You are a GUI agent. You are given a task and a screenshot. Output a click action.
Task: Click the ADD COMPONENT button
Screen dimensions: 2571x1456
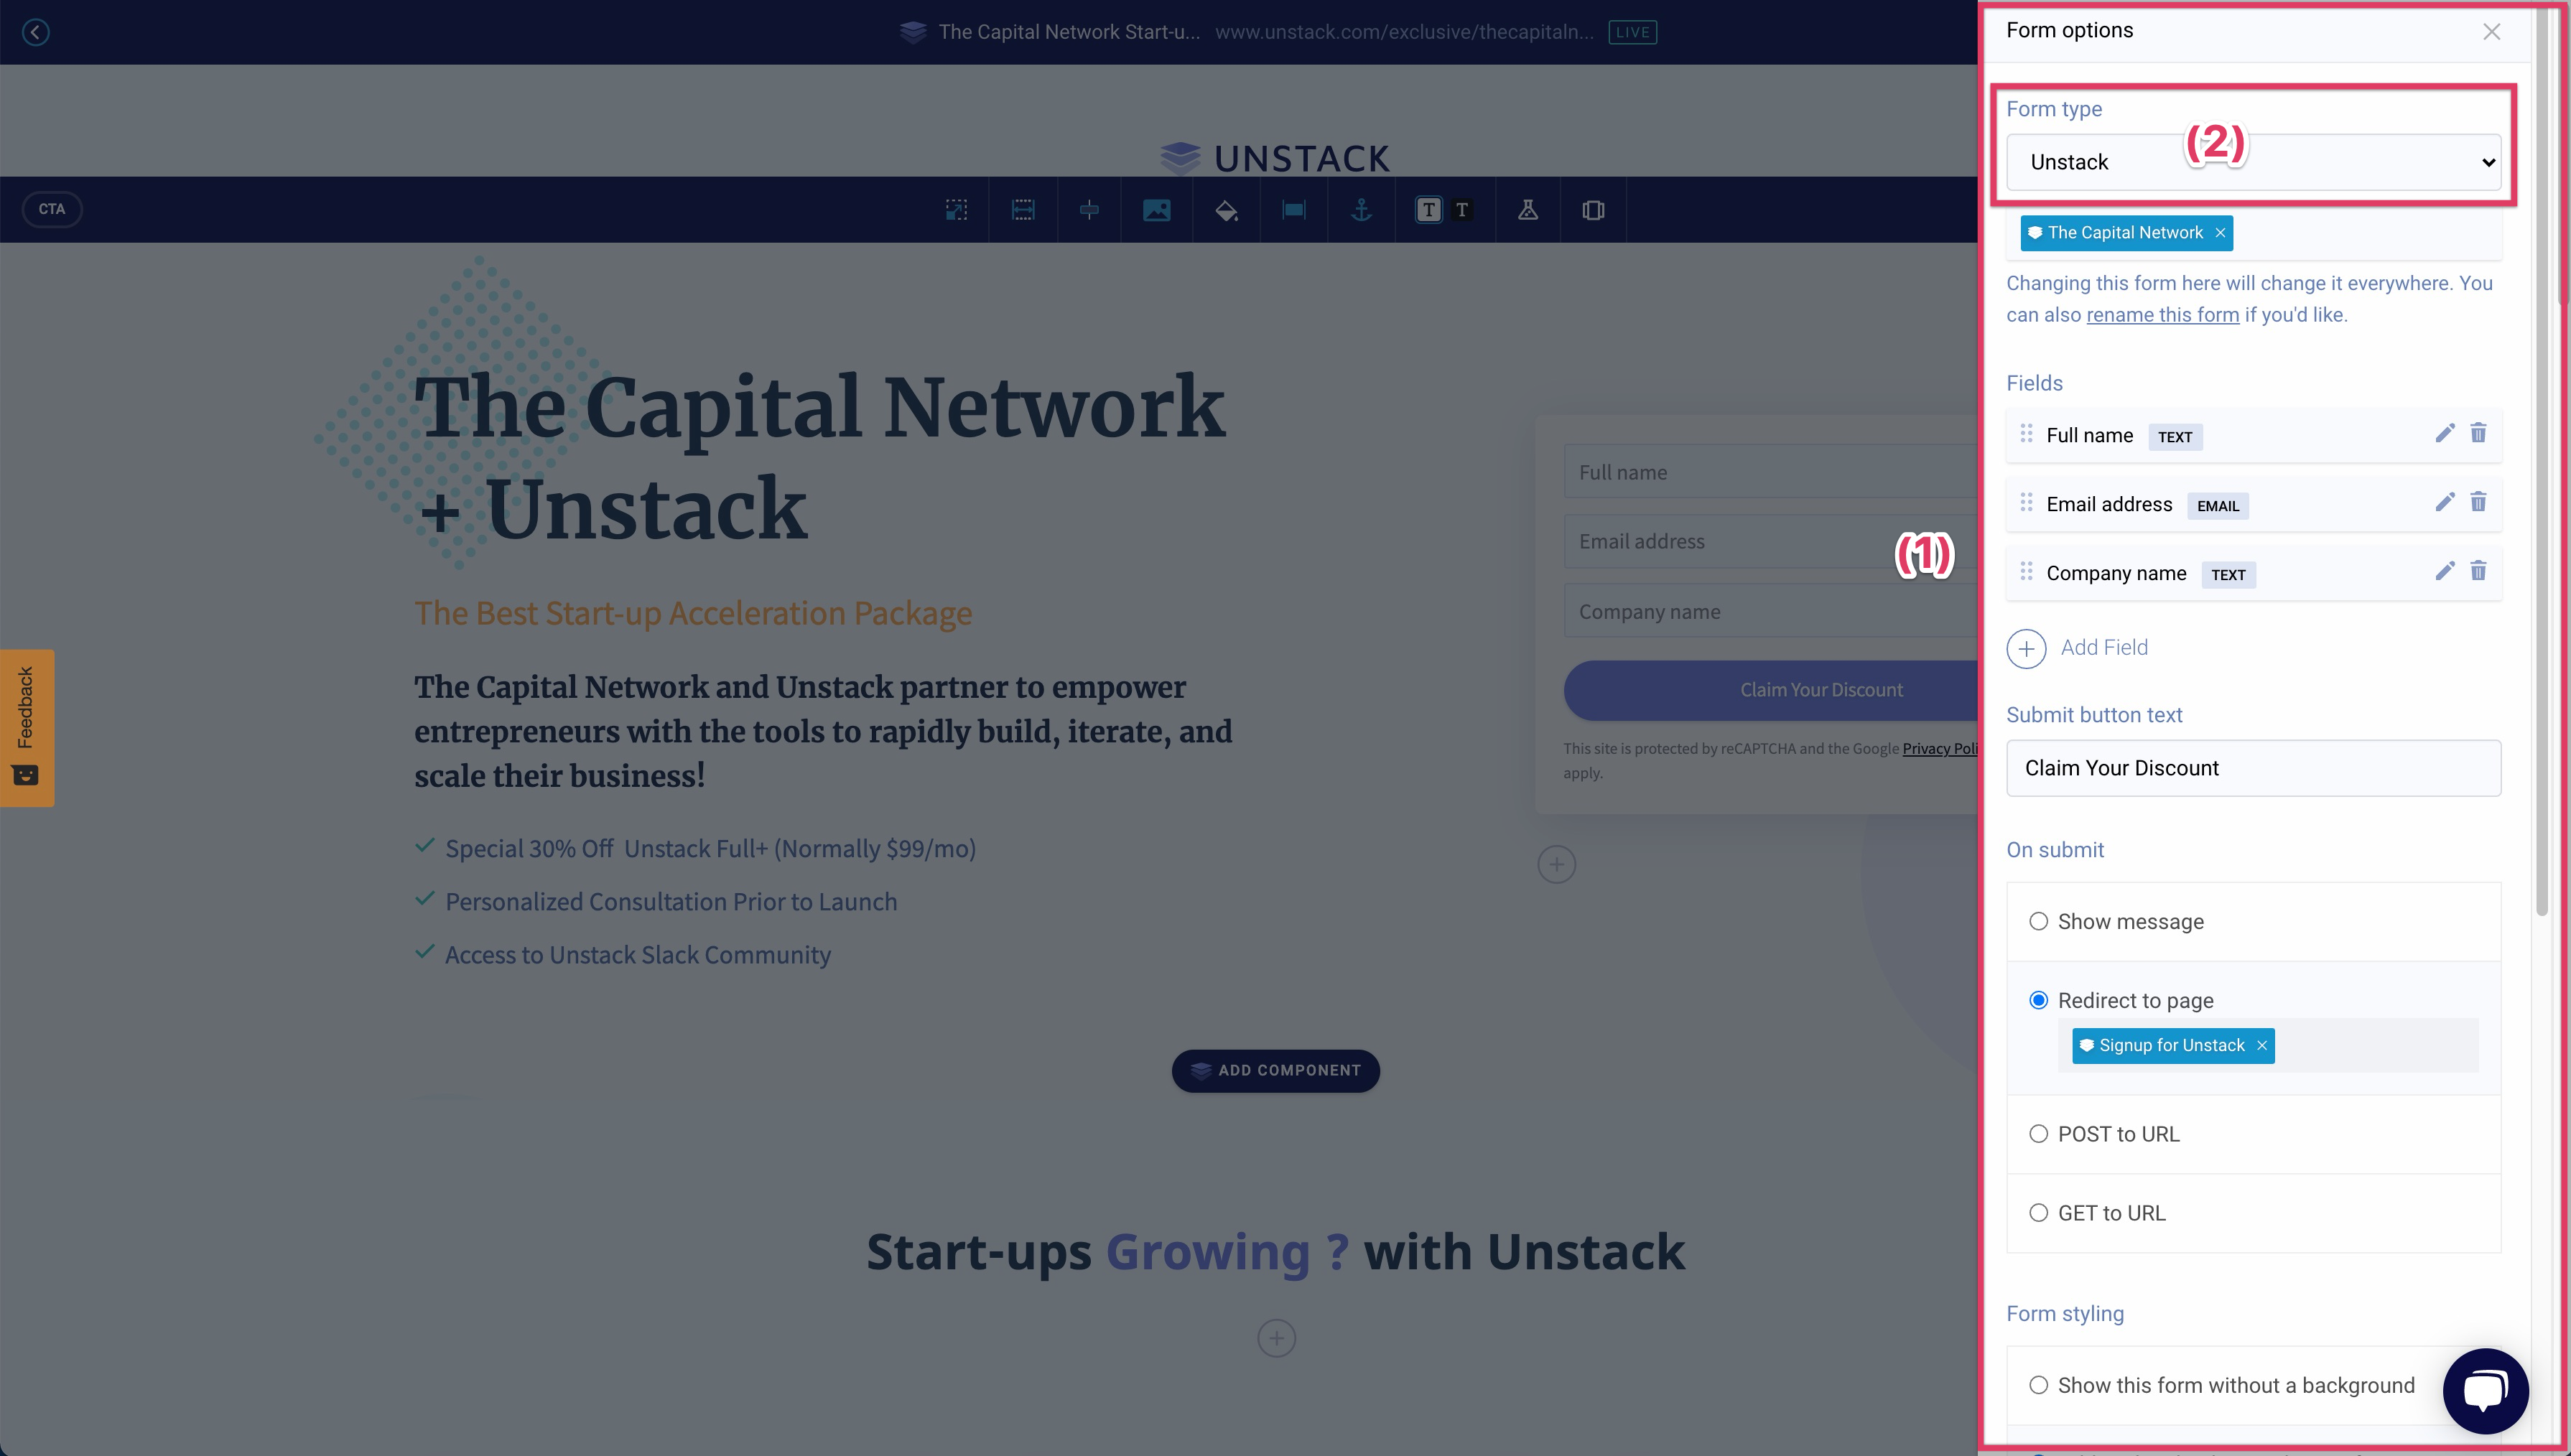1275,1070
